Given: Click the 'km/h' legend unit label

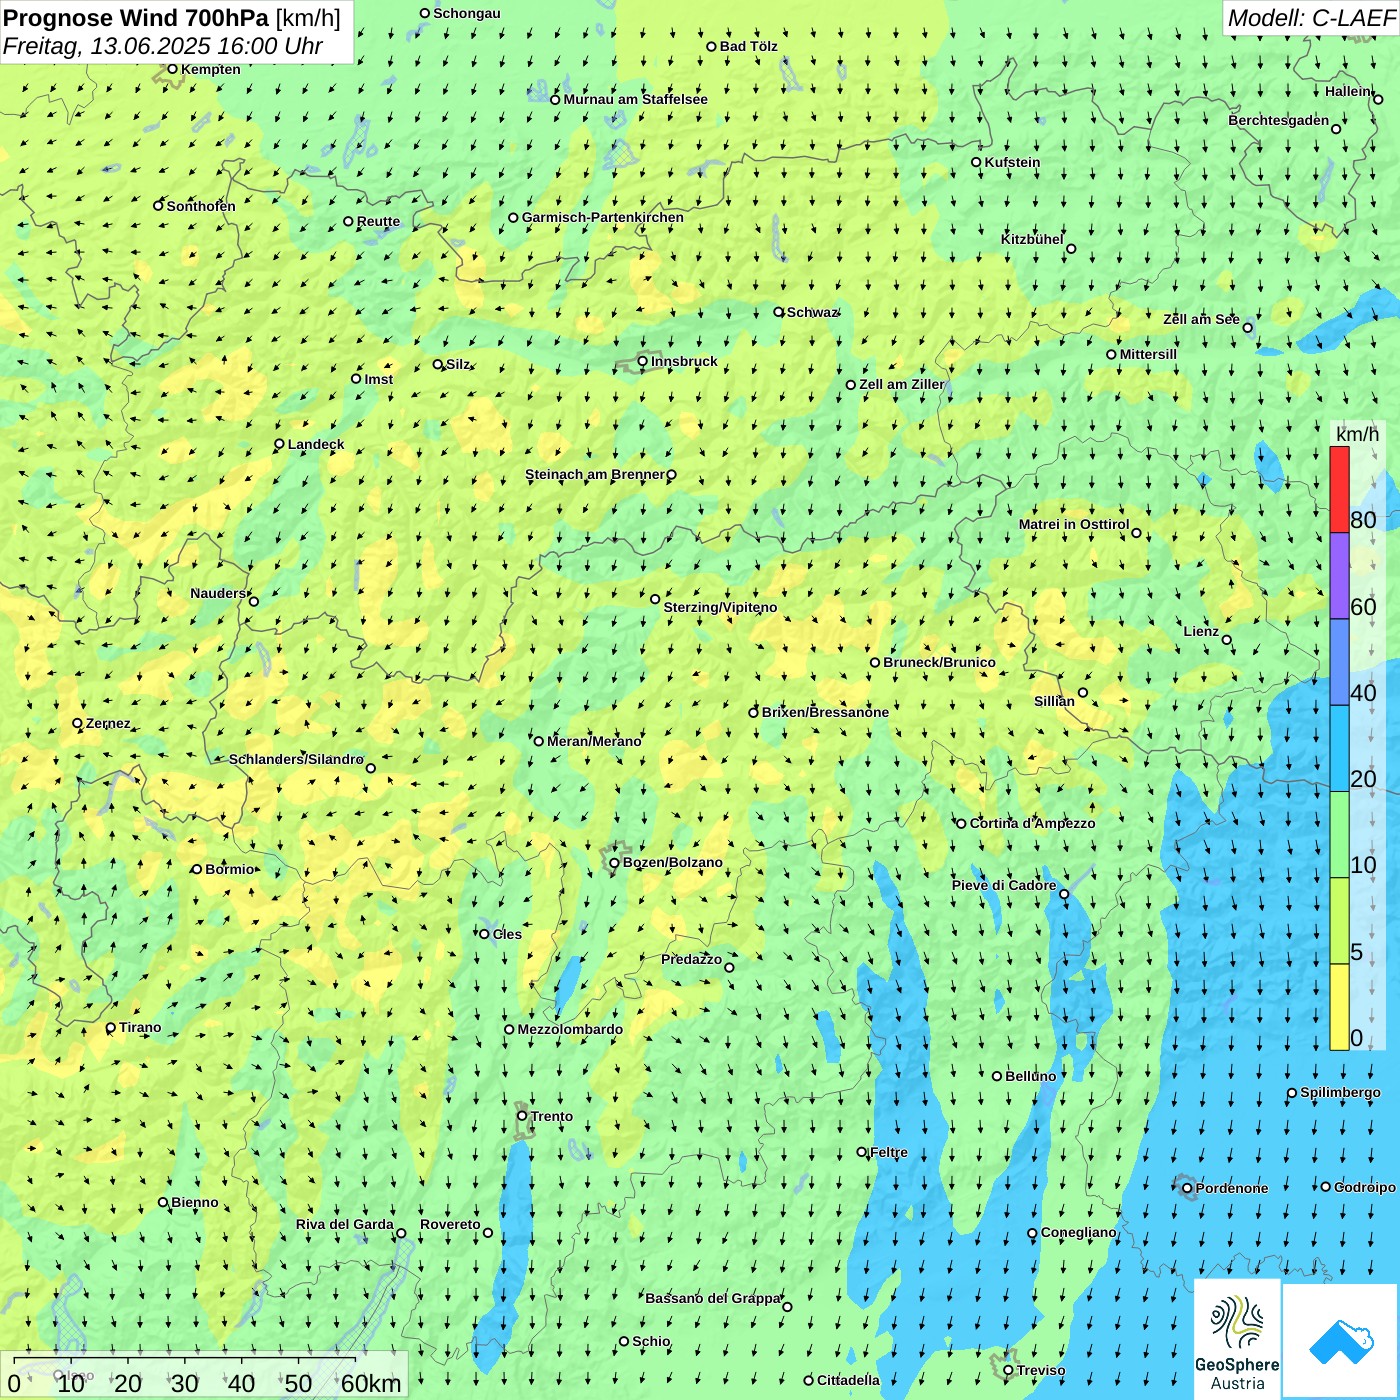Looking at the screenshot, I should click(x=1357, y=434).
